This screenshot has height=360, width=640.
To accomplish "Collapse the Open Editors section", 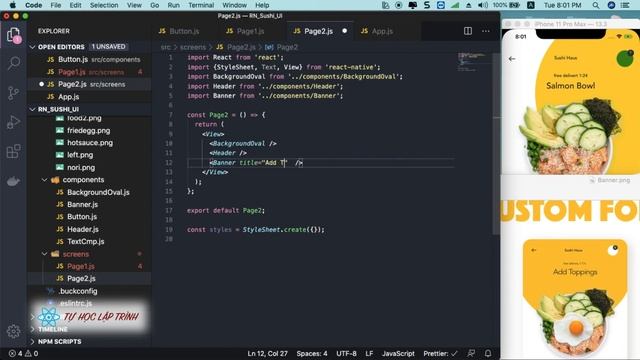I will click(33, 47).
